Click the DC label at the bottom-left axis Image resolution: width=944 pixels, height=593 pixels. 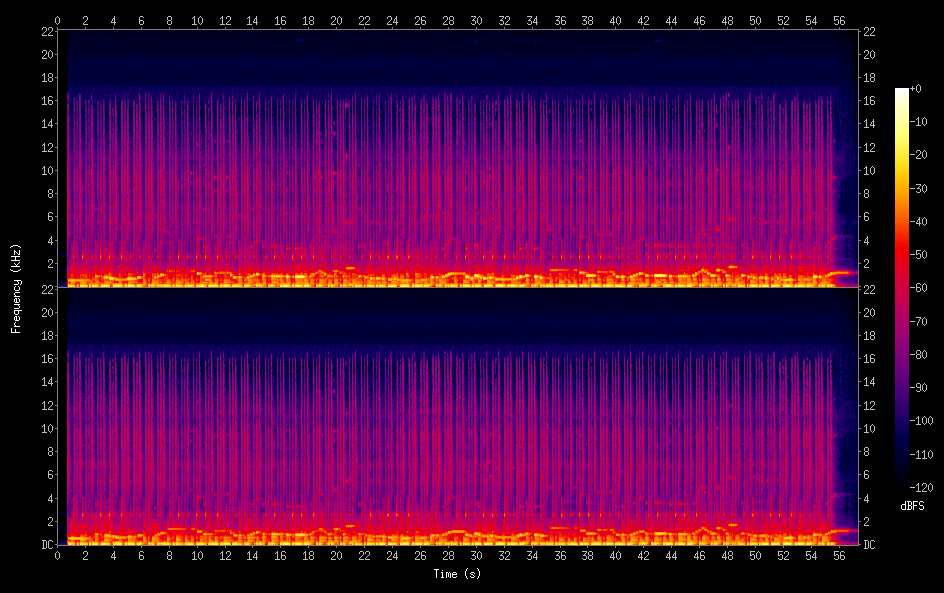45,545
